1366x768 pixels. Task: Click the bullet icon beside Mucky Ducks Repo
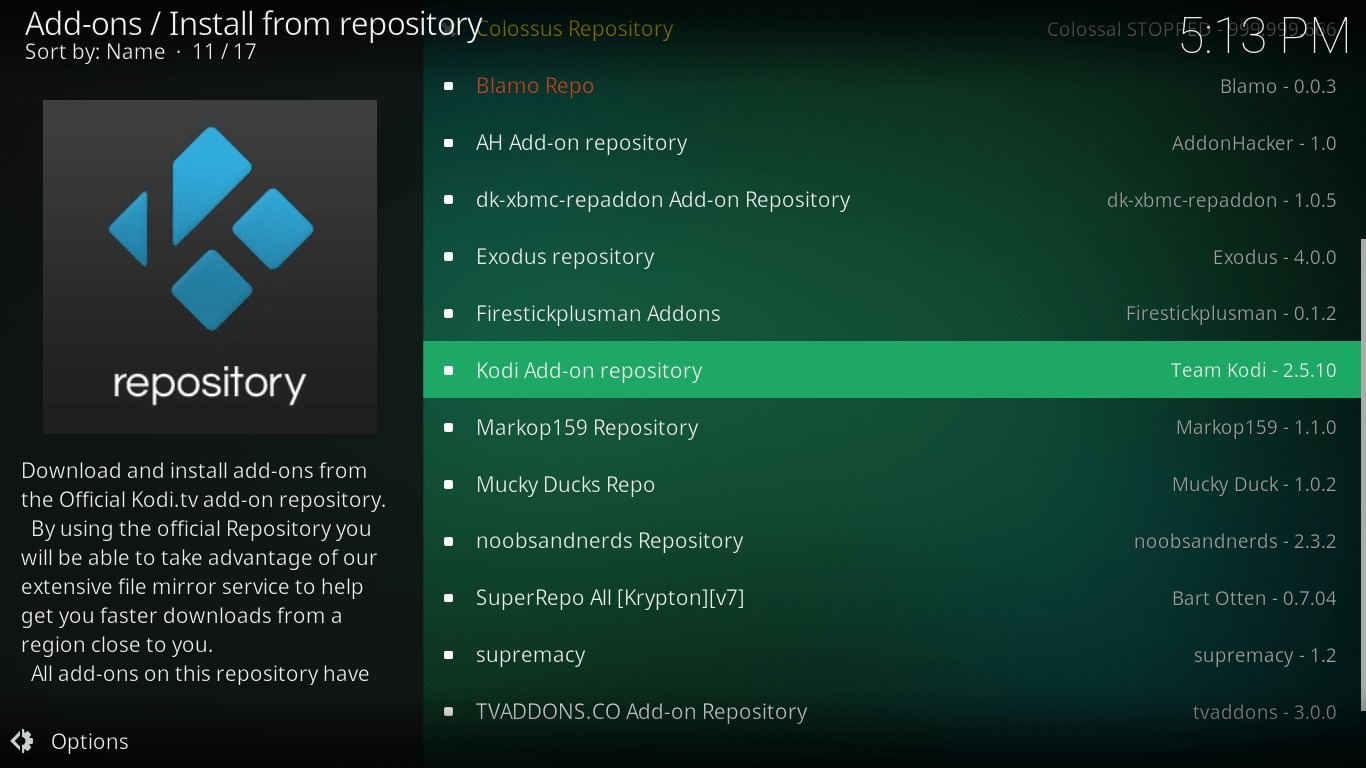coord(449,484)
